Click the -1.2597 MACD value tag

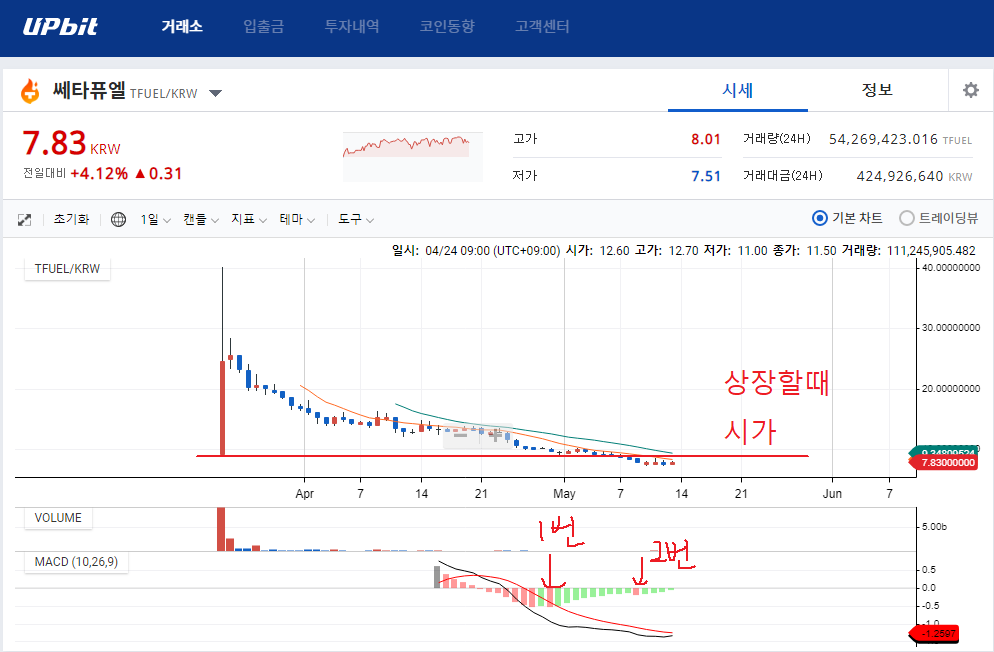tap(934, 633)
